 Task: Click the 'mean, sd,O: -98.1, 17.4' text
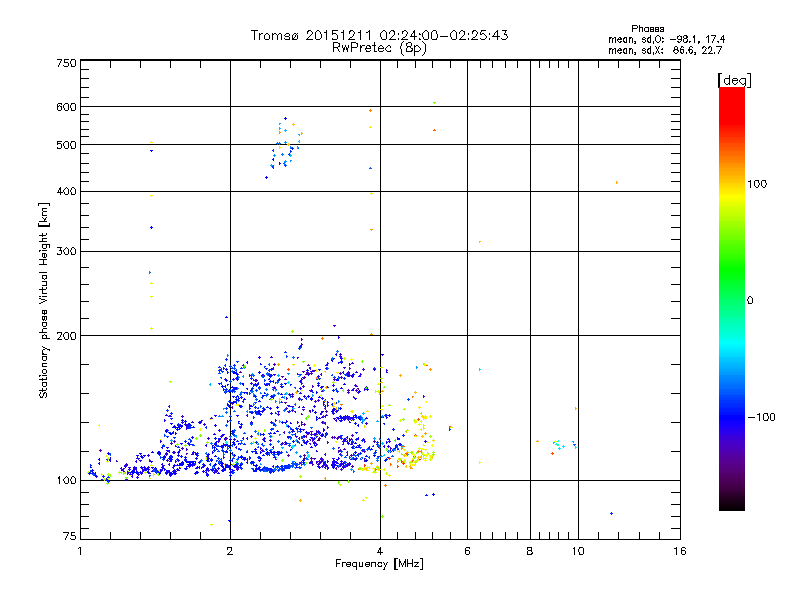click(666, 39)
